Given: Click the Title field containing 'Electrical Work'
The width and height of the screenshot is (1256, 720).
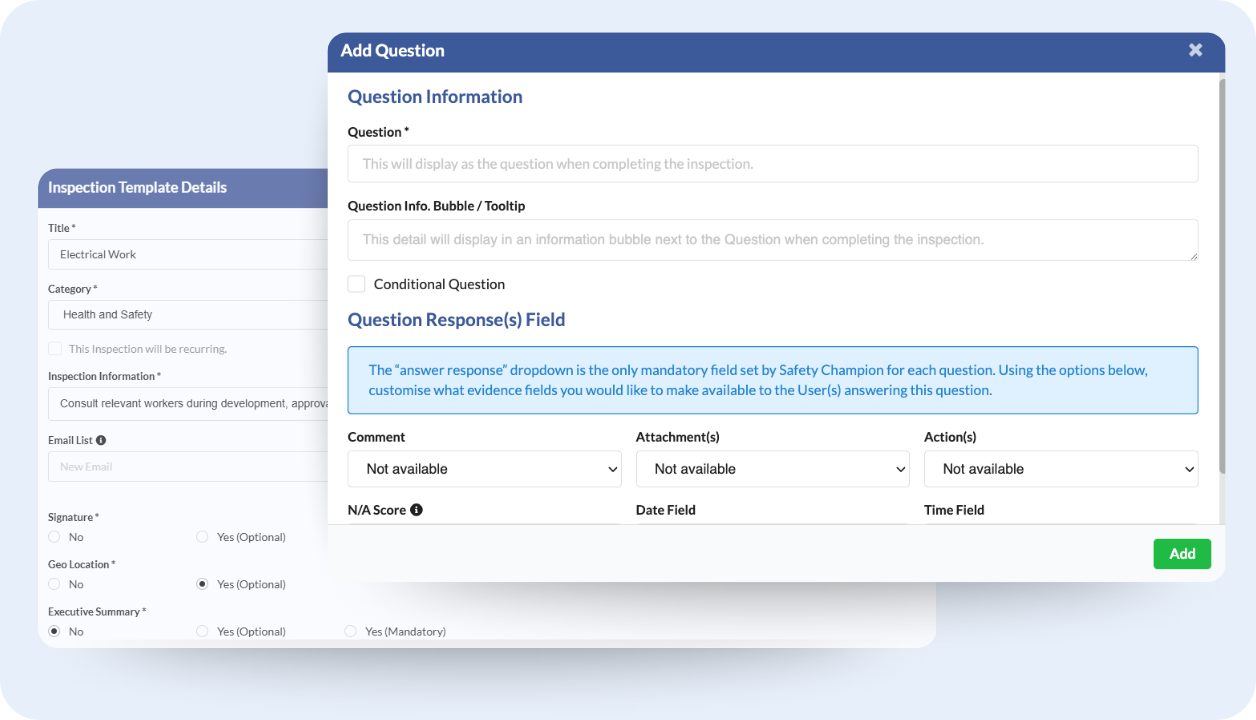Looking at the screenshot, I should (188, 254).
